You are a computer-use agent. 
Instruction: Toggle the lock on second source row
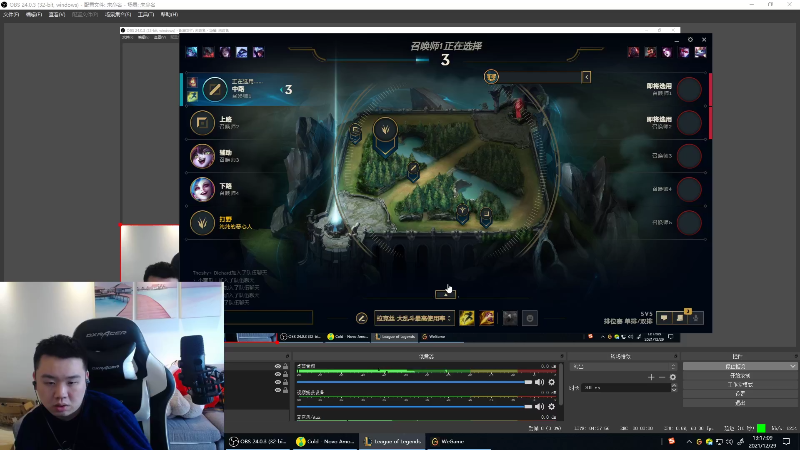pyautogui.click(x=286, y=374)
